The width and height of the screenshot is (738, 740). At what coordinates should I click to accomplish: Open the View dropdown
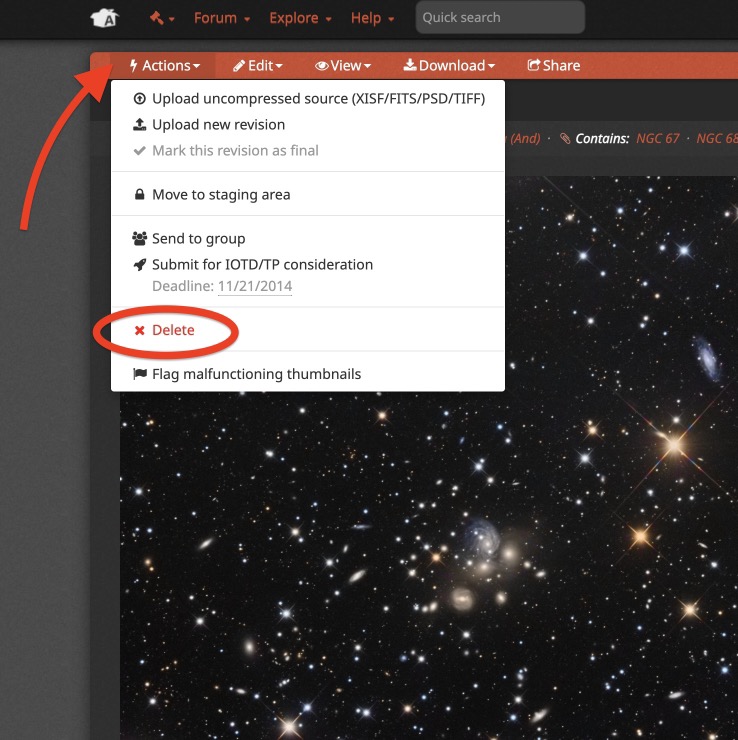343,65
